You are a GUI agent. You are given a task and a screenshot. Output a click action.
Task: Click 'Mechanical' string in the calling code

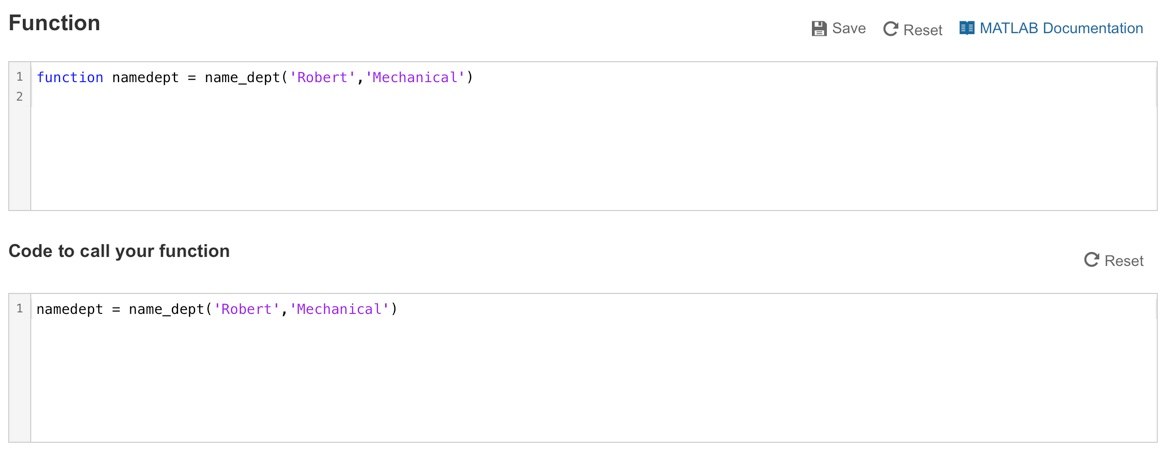tap(339, 309)
